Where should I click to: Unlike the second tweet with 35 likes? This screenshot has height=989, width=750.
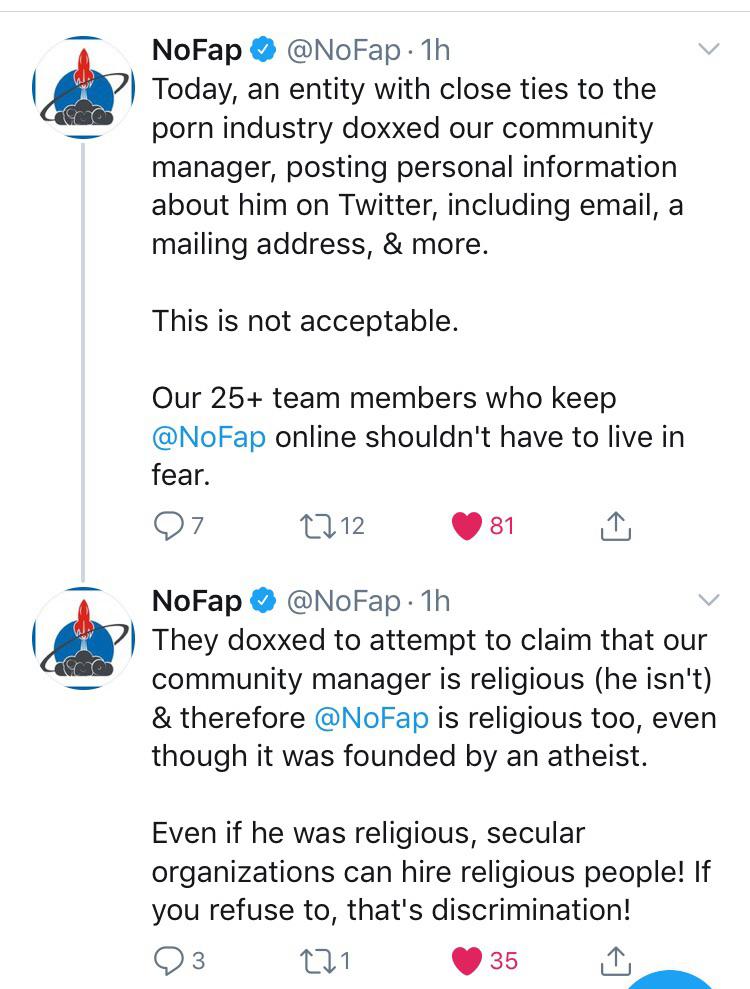pos(467,961)
